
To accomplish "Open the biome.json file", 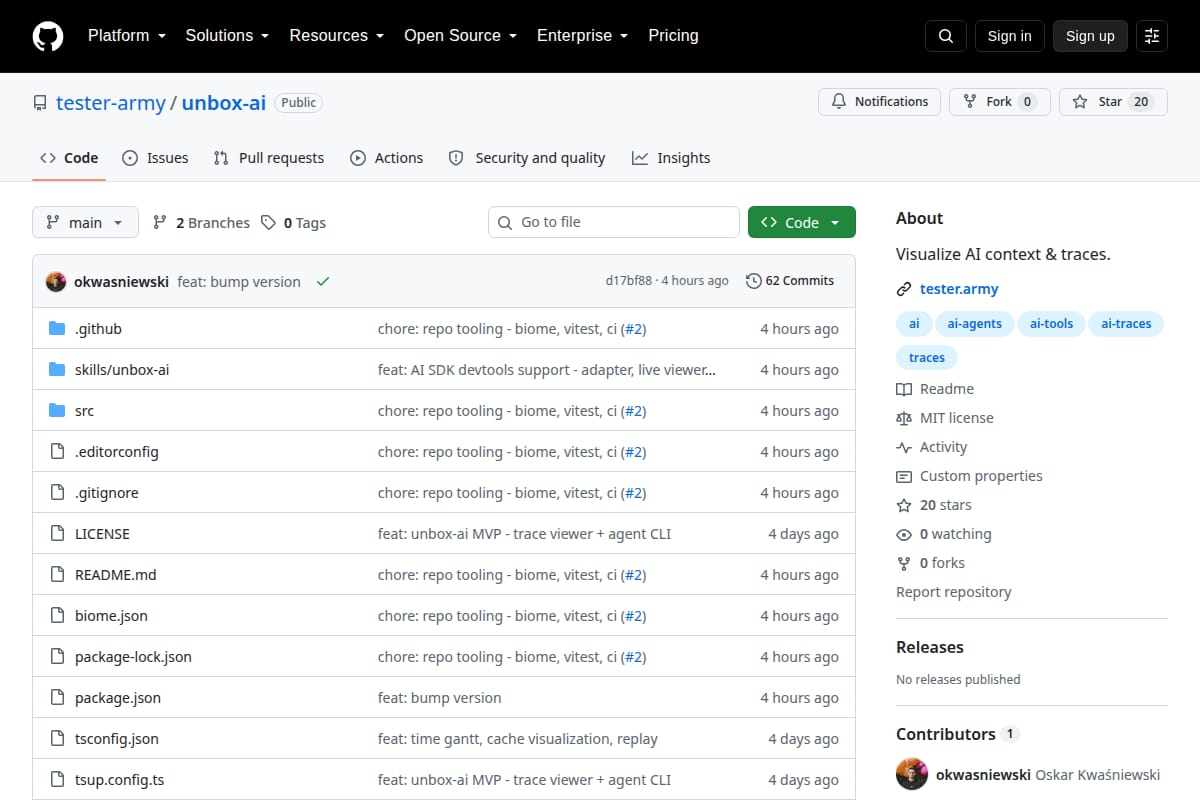I will [x=111, y=616].
